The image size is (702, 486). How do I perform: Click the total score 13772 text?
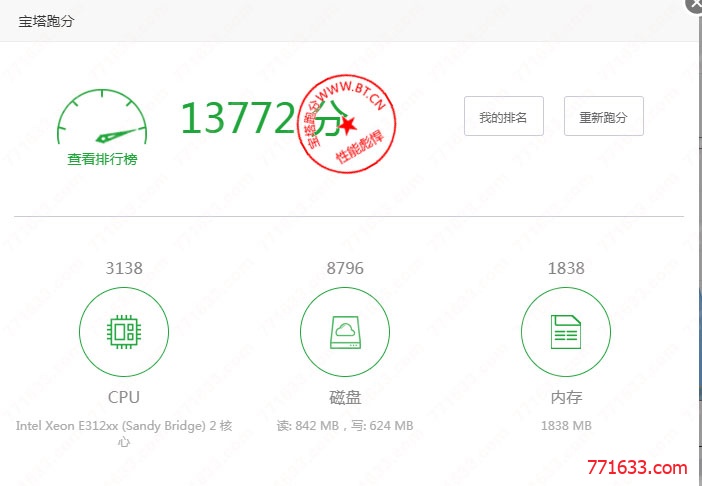click(x=237, y=117)
